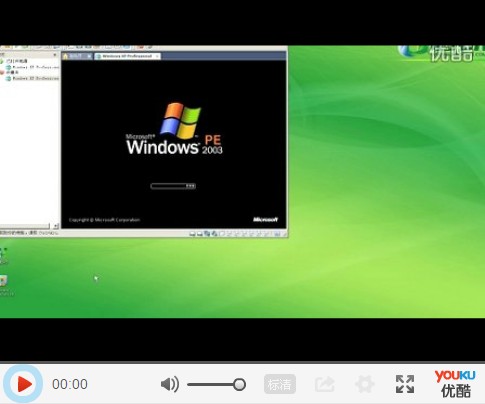
Task: Open the 标清 video quality selector
Action: 280,384
